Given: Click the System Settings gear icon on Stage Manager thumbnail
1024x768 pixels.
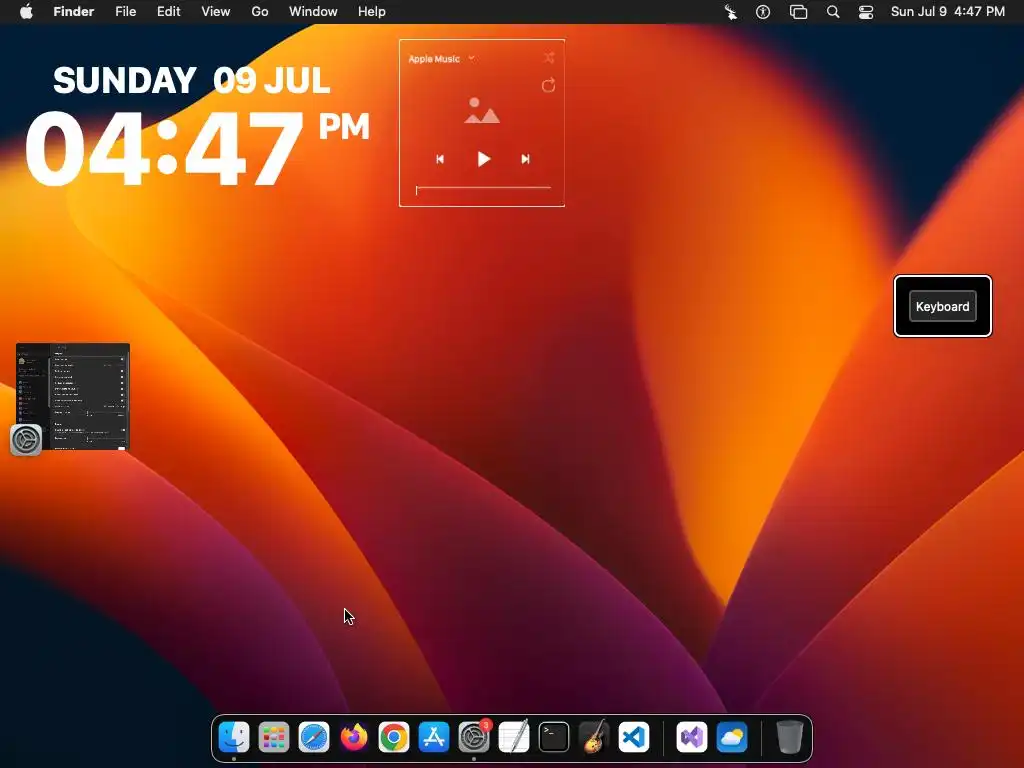Looking at the screenshot, I should (26, 440).
